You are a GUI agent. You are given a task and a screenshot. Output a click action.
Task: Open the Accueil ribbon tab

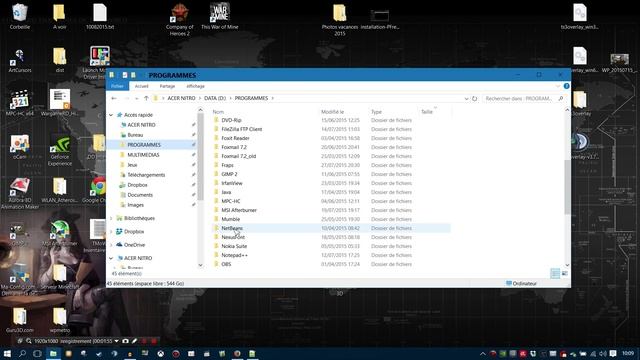pos(142,86)
